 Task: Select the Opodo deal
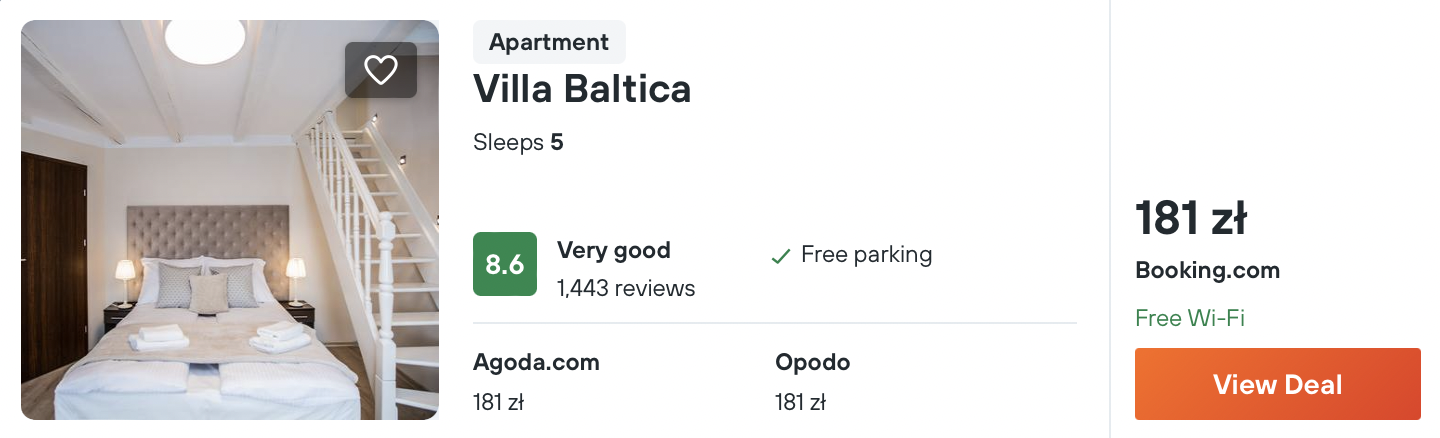click(812, 362)
